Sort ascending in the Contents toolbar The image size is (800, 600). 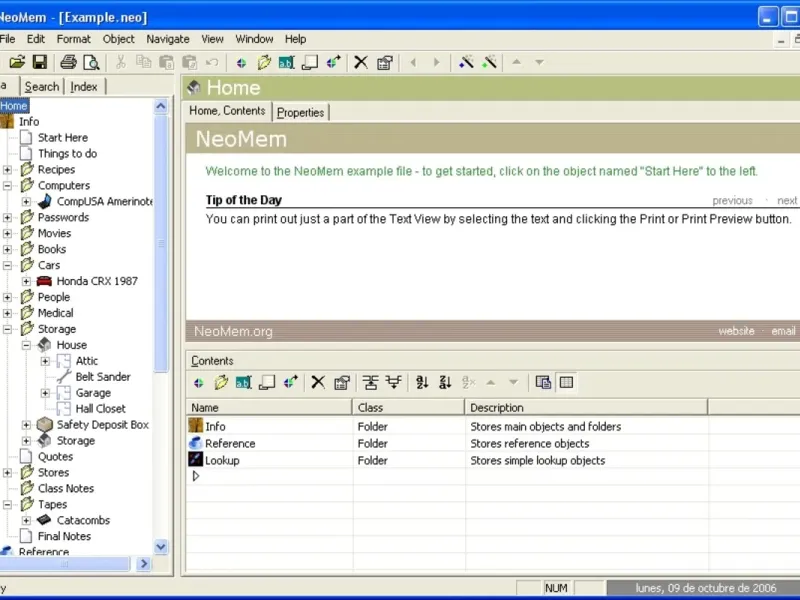click(422, 382)
